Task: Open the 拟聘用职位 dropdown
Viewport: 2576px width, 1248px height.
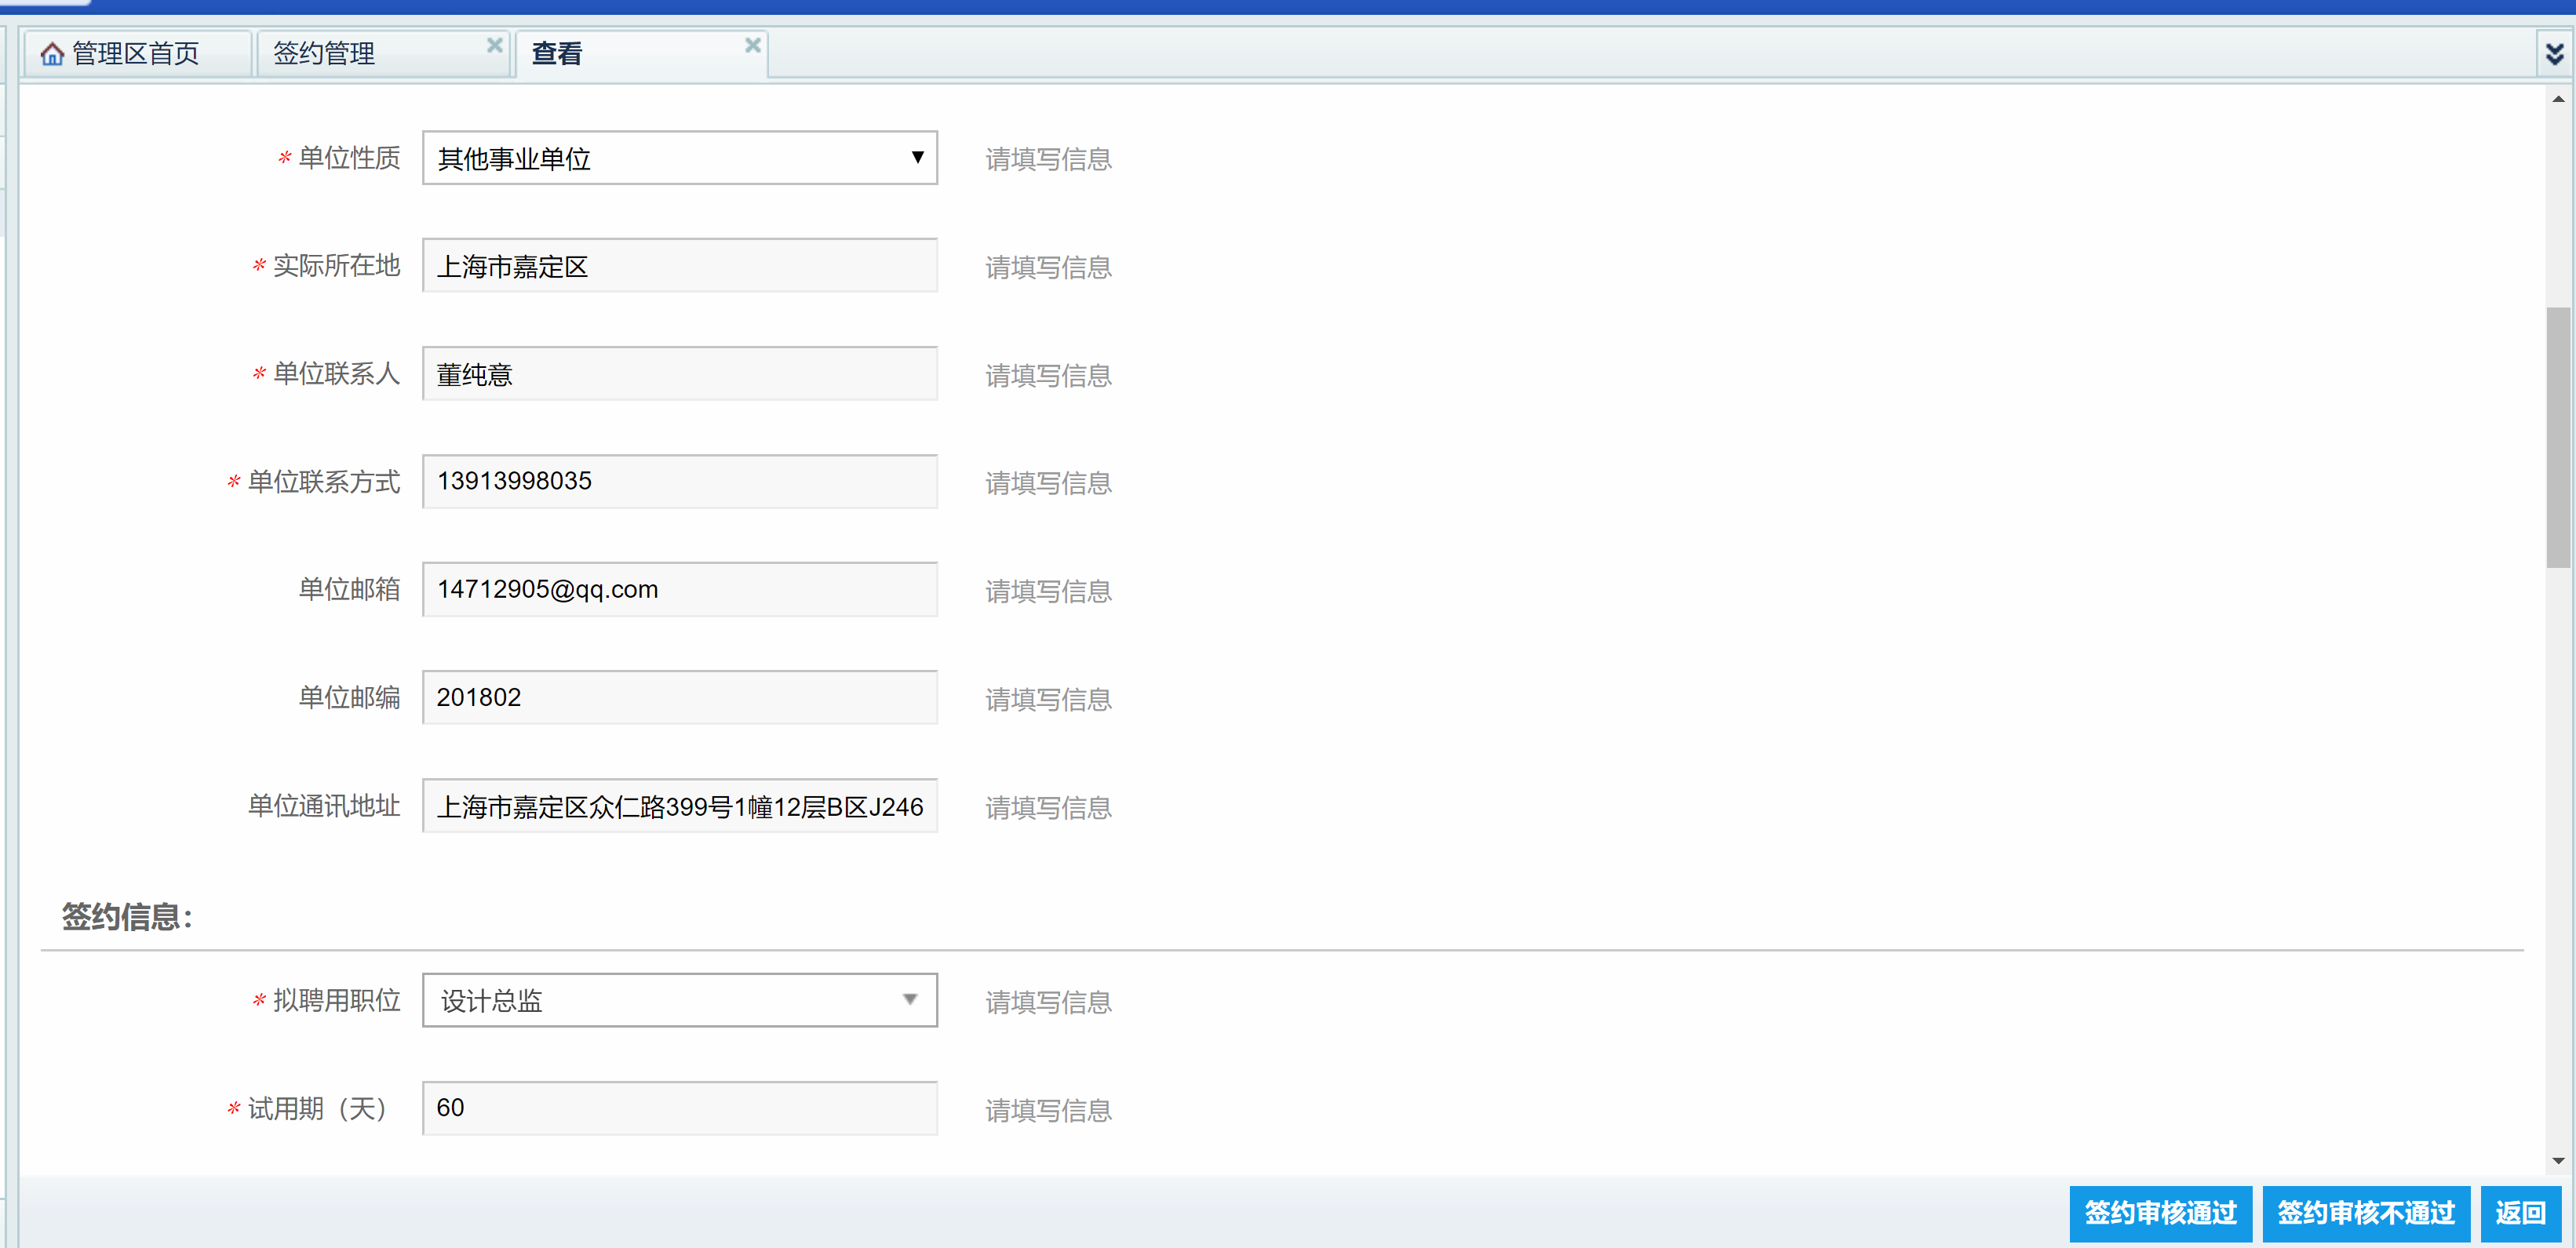Action: pyautogui.click(x=680, y=1000)
